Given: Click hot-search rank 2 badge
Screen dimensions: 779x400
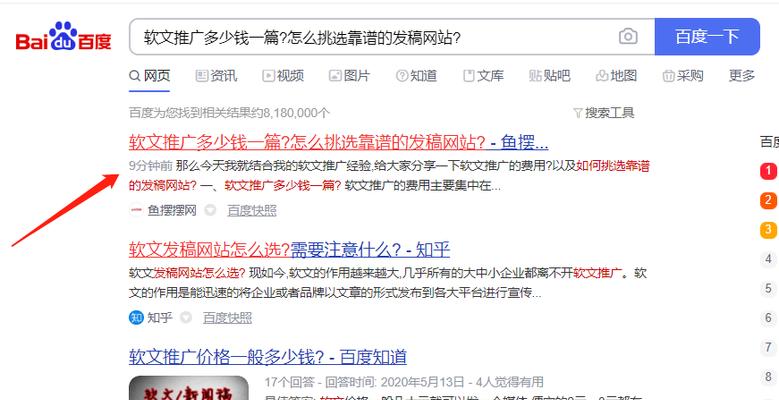Looking at the screenshot, I should [769, 200].
